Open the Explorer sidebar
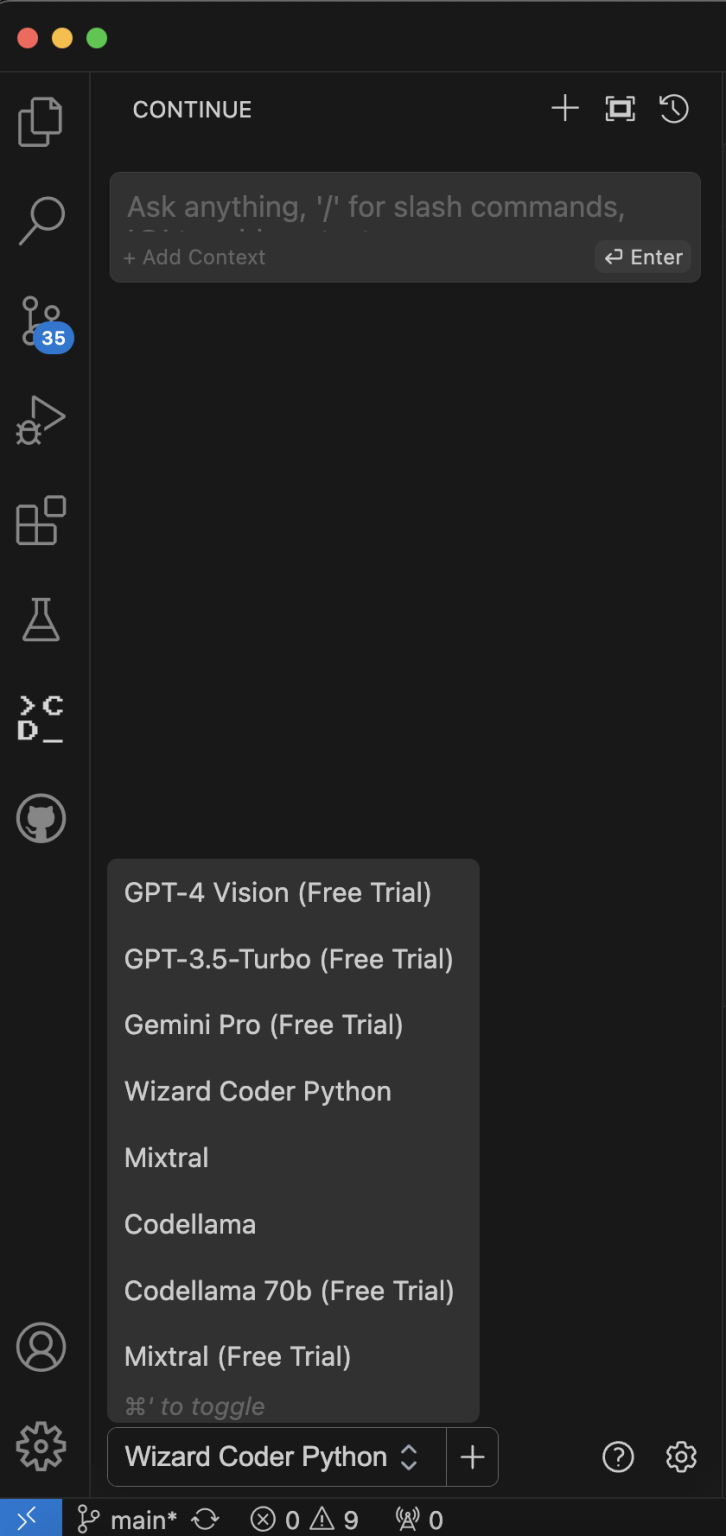 41,121
